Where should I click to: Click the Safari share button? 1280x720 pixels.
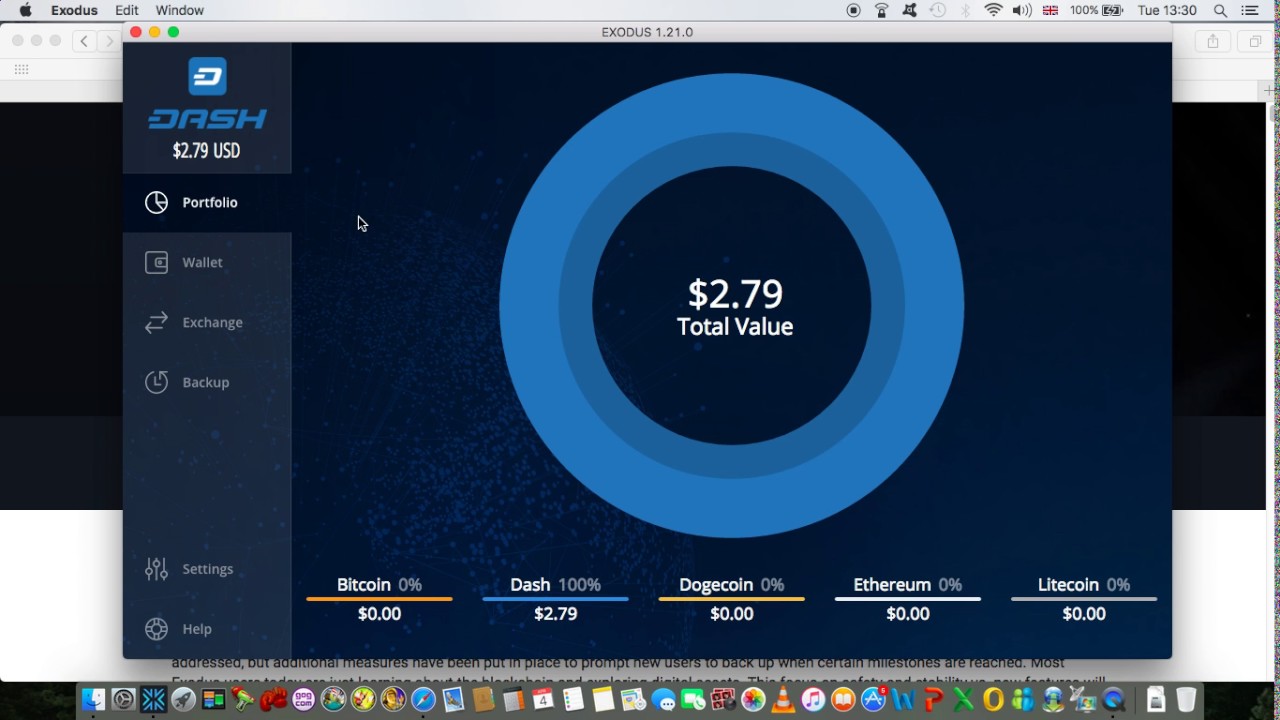pyautogui.click(x=1213, y=41)
